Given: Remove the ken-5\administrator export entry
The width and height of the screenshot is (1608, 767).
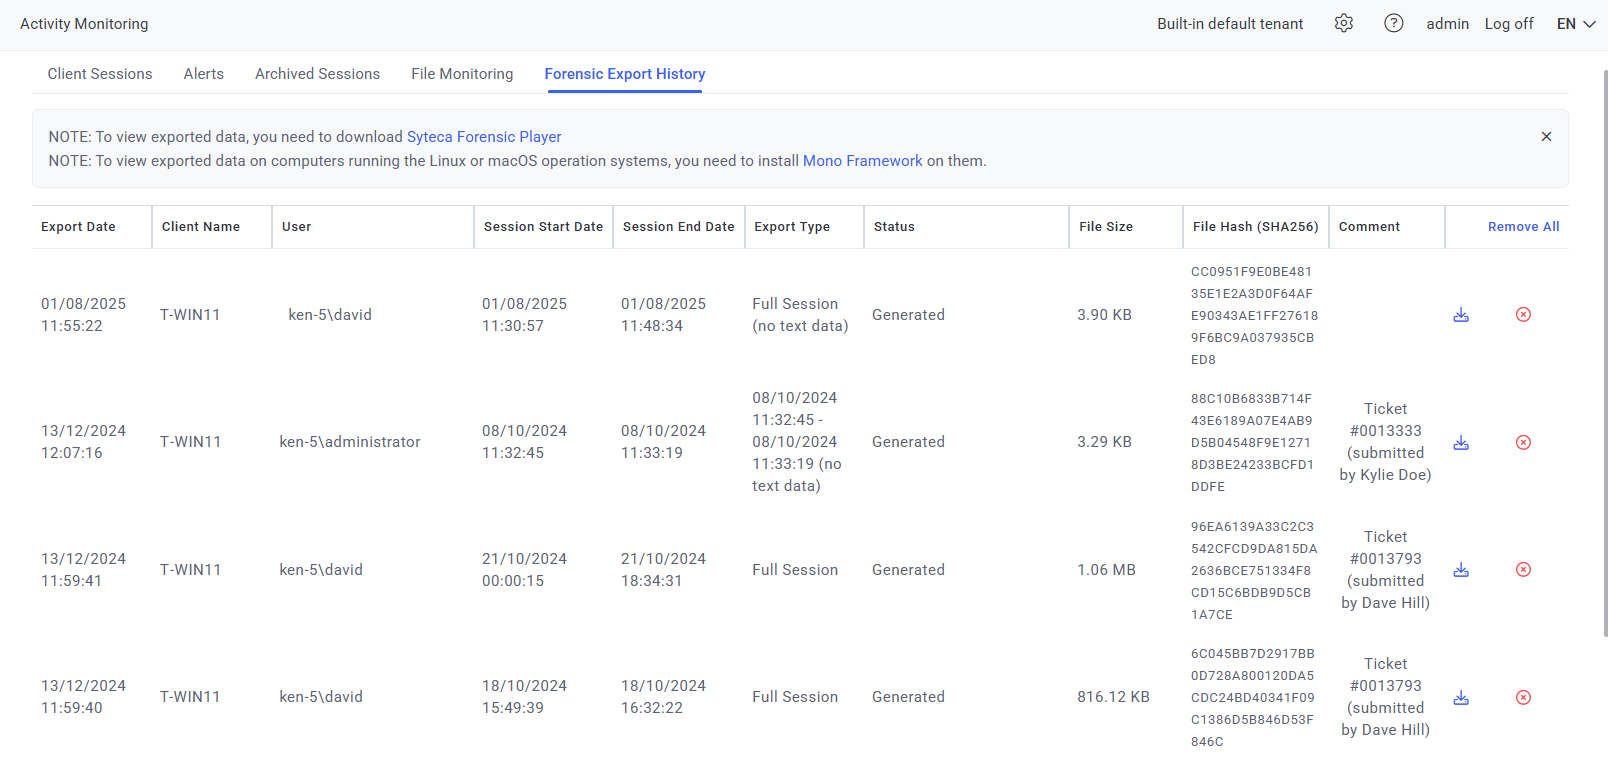Looking at the screenshot, I should point(1523,443).
